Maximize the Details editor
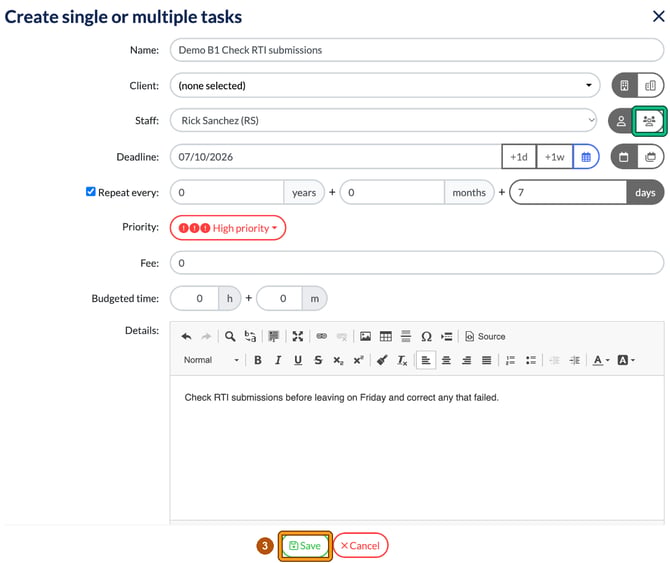The width and height of the screenshot is (670, 563). (298, 337)
